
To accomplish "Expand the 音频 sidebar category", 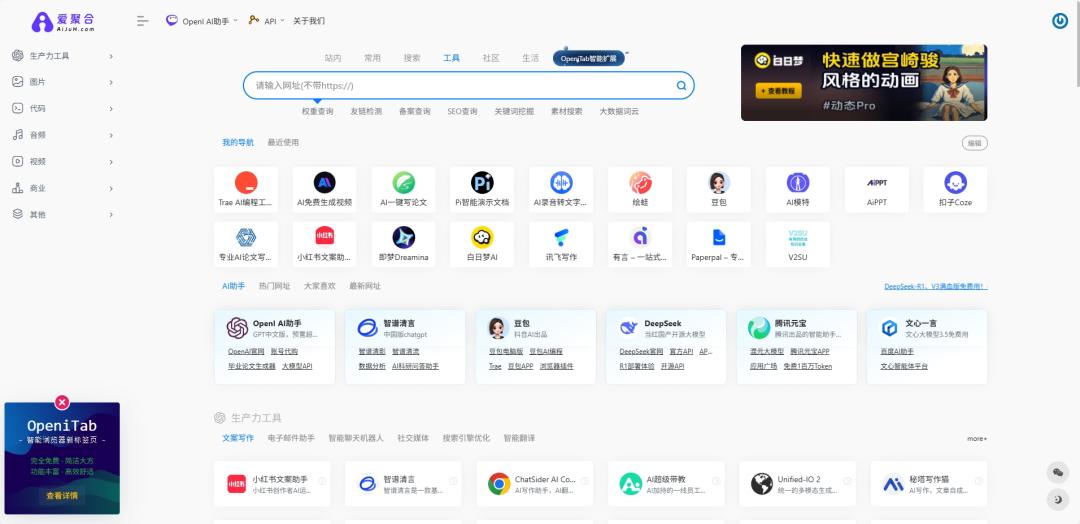I will 62,135.
